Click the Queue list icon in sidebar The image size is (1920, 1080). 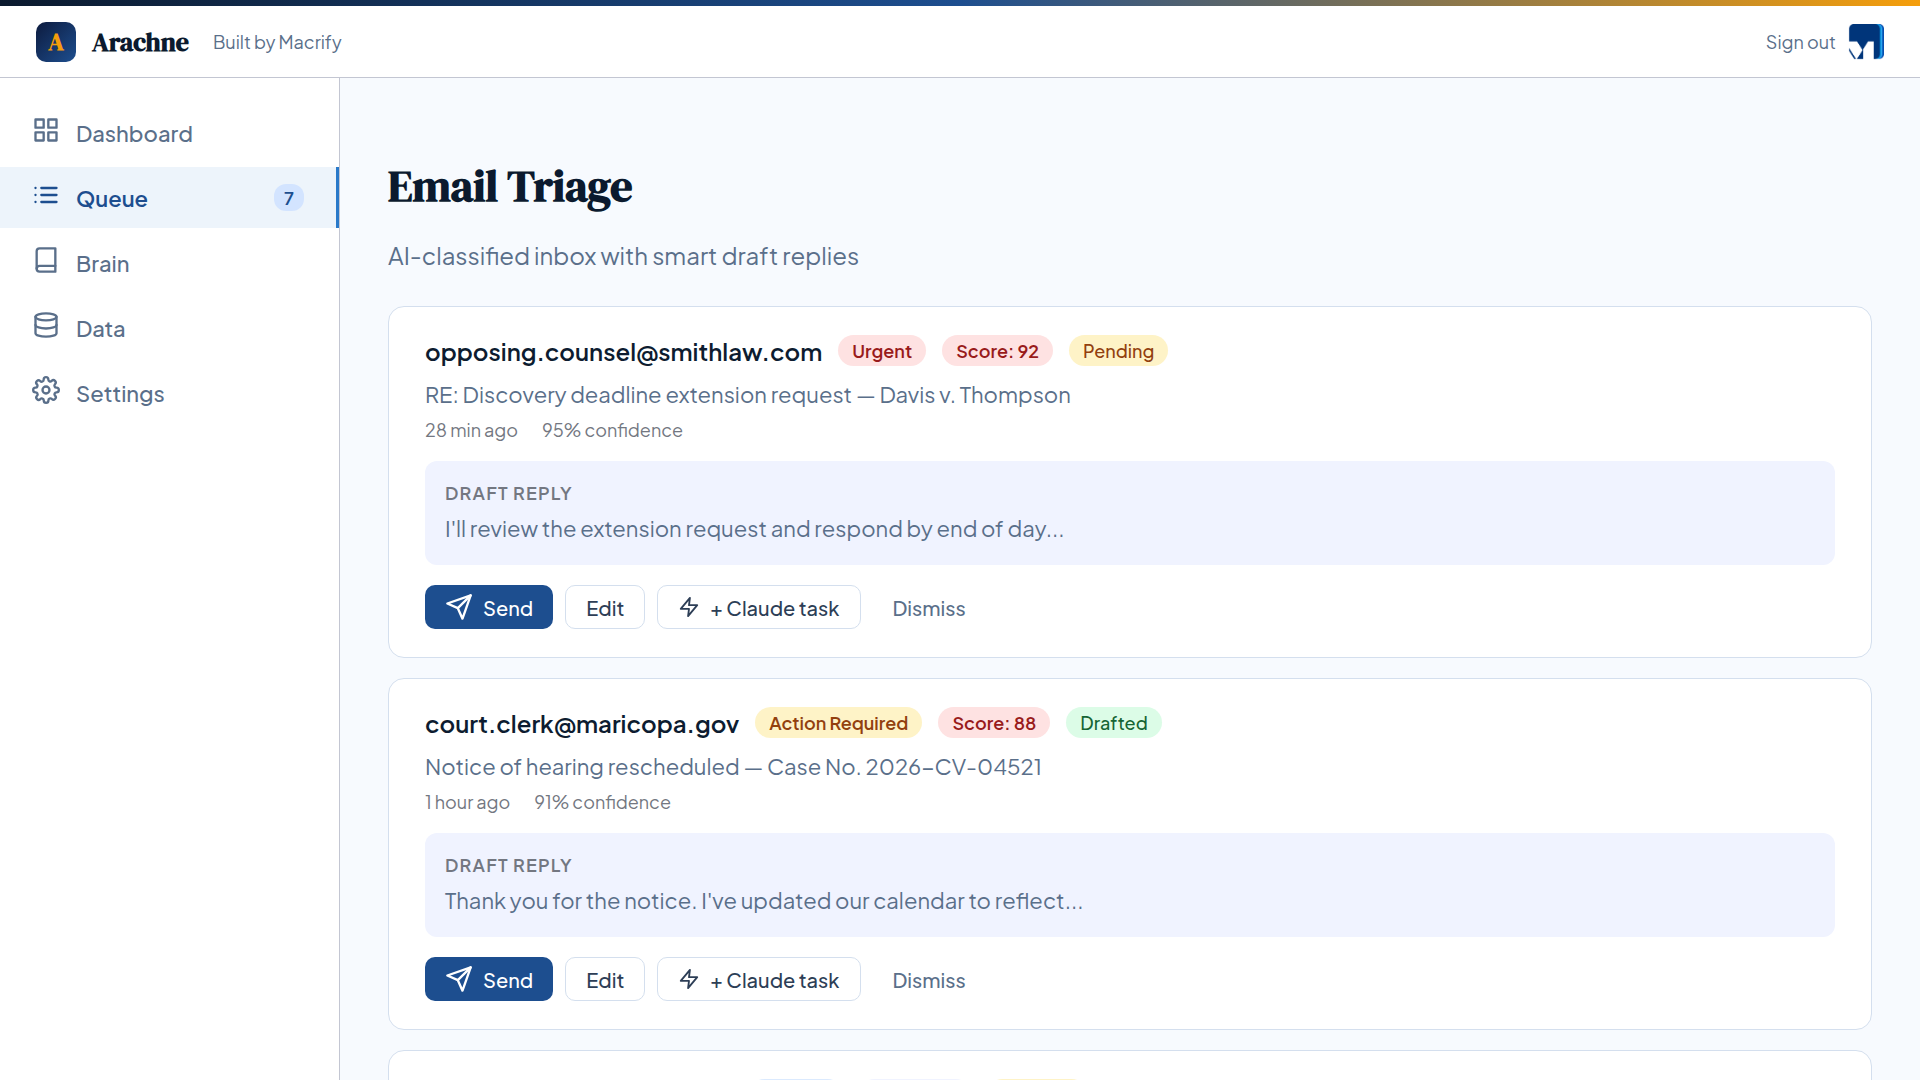point(45,196)
